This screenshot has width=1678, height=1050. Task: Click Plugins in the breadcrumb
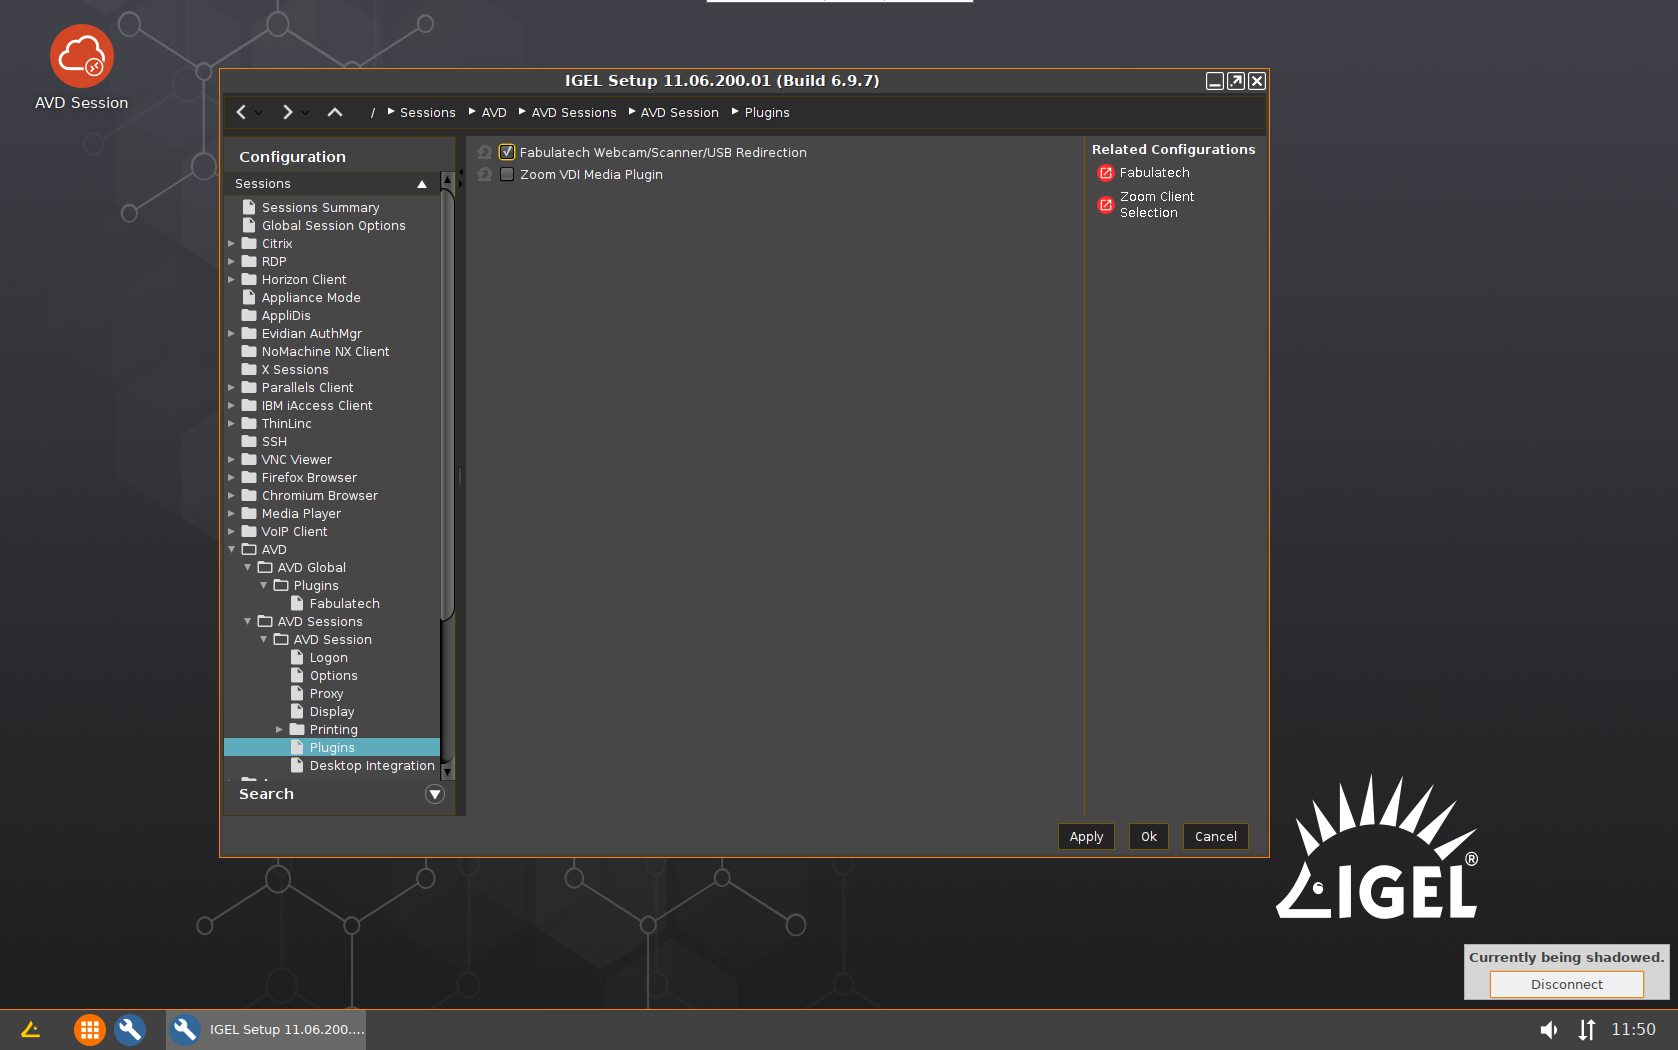point(767,113)
